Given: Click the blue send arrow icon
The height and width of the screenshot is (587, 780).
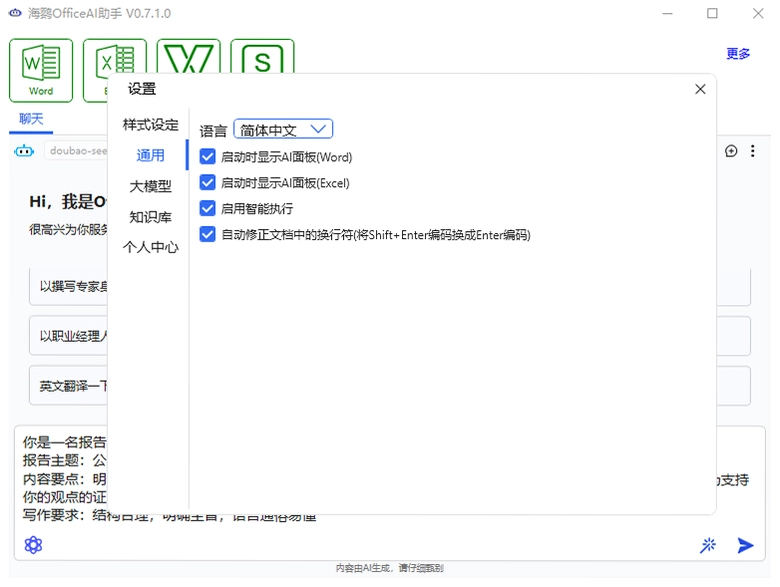Looking at the screenshot, I should pyautogui.click(x=745, y=545).
